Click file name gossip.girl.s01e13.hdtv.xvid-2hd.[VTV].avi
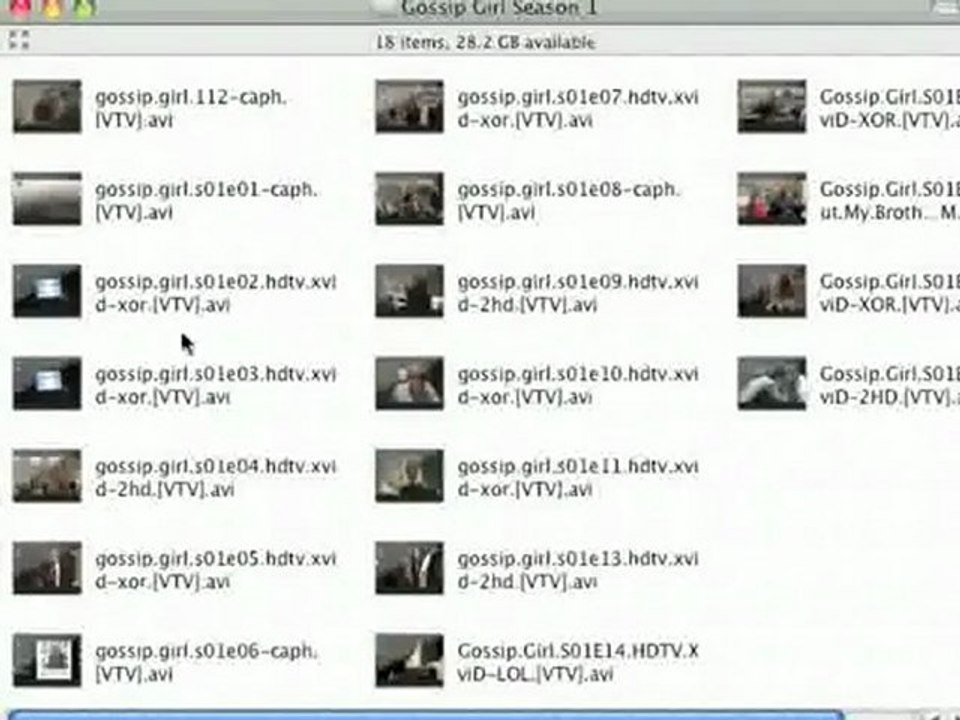Viewport: 960px width, 720px height. pos(578,570)
